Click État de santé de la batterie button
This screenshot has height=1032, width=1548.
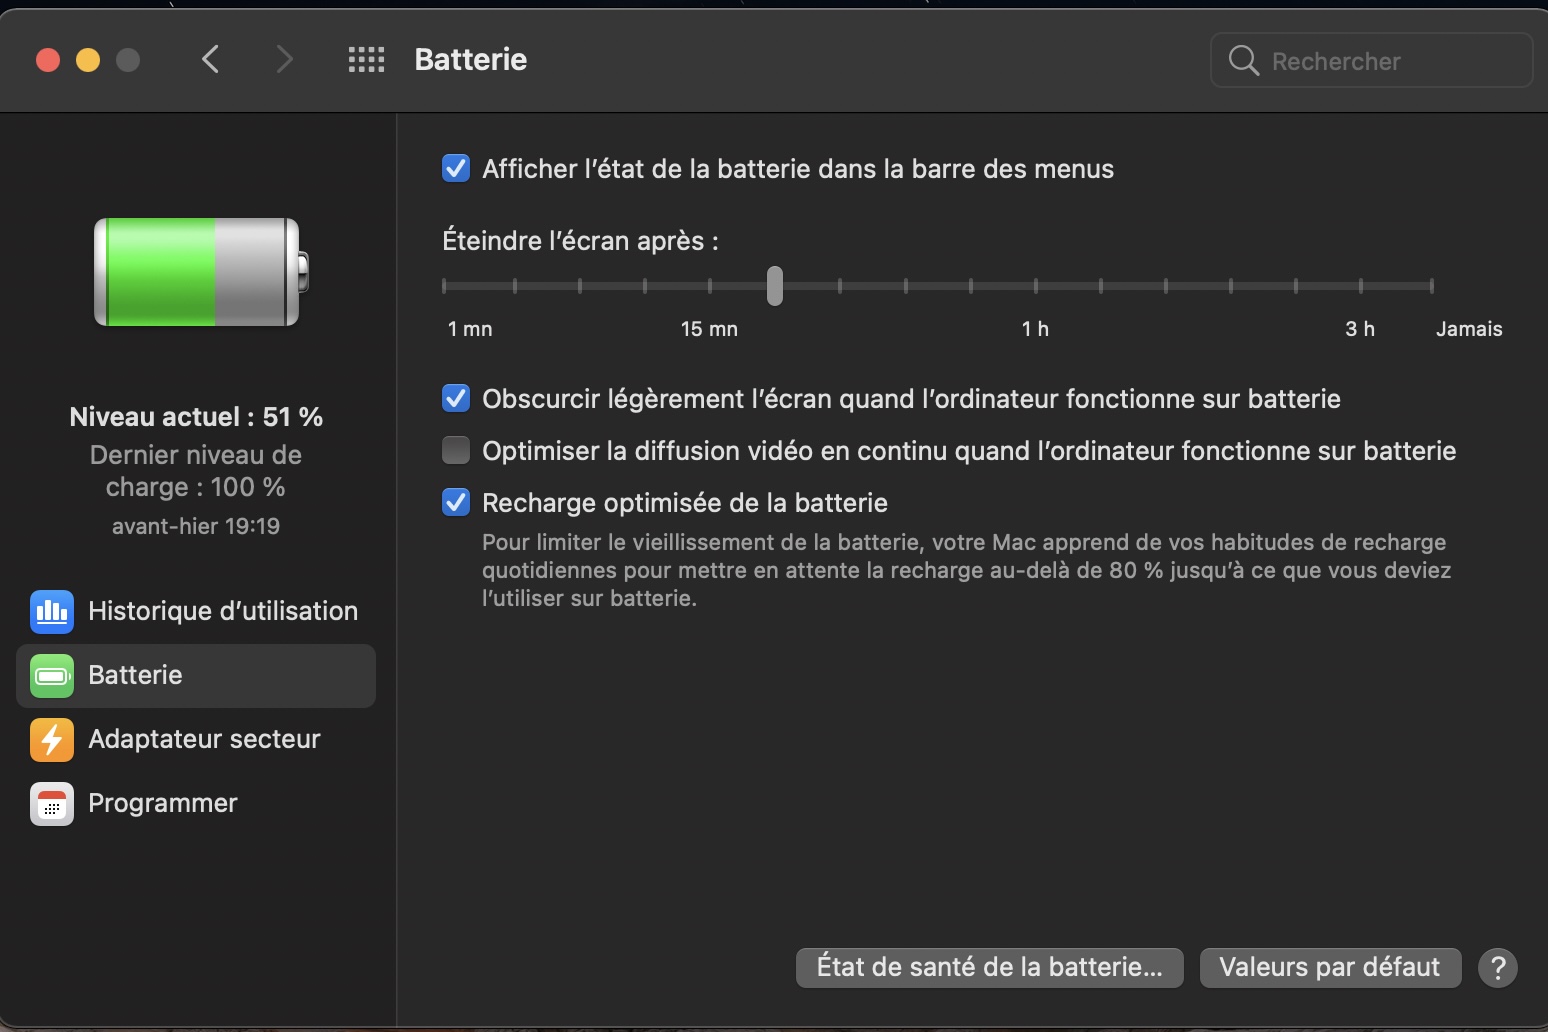pos(989,968)
